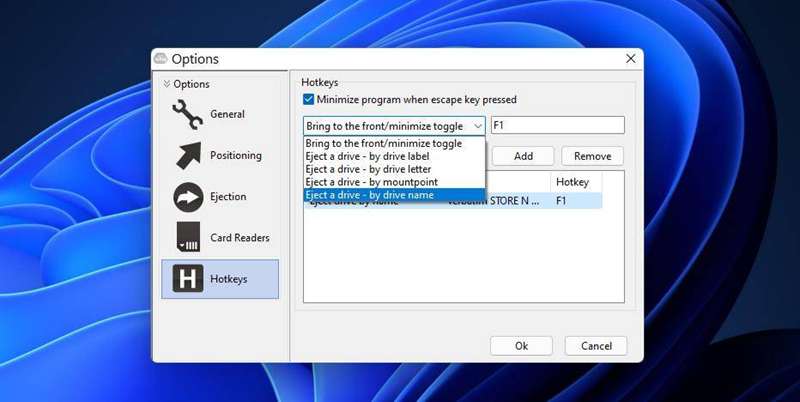The height and width of the screenshot is (402, 800).
Task: Choose Eject a drive - by mountpoint
Action: point(394,182)
